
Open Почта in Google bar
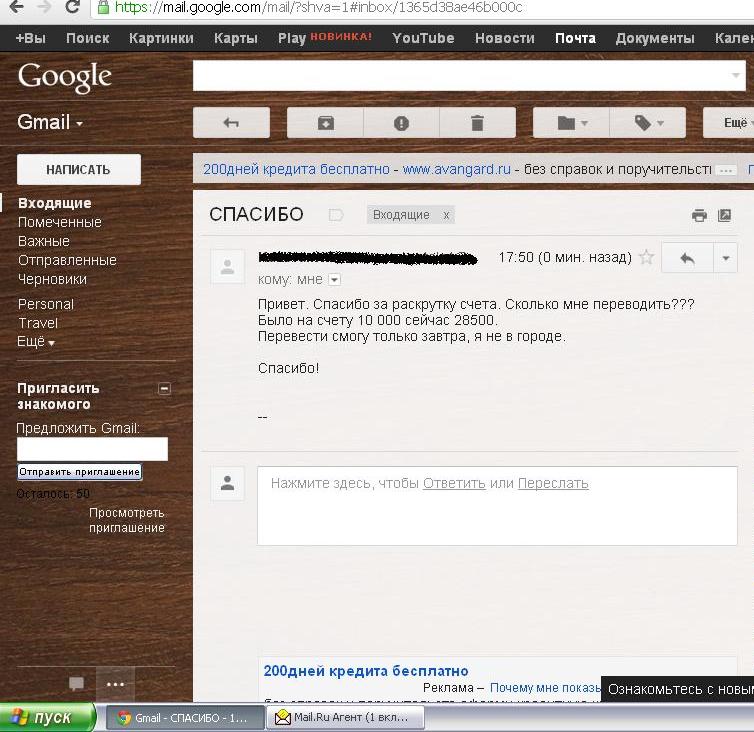pos(575,38)
